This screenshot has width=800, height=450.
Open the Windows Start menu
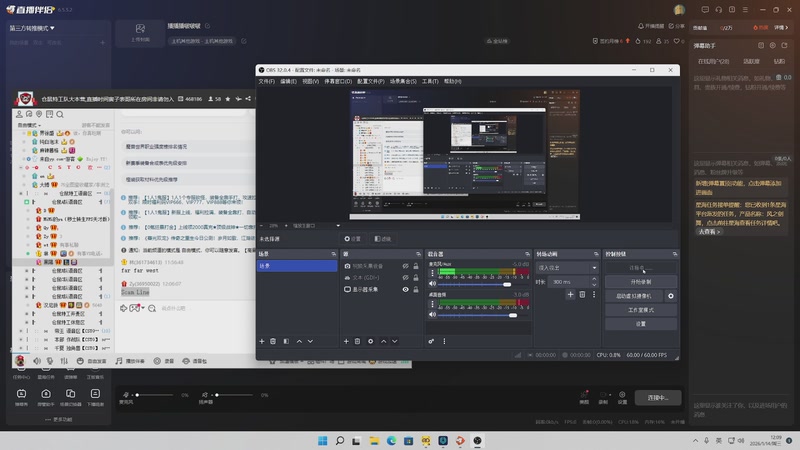coord(322,440)
